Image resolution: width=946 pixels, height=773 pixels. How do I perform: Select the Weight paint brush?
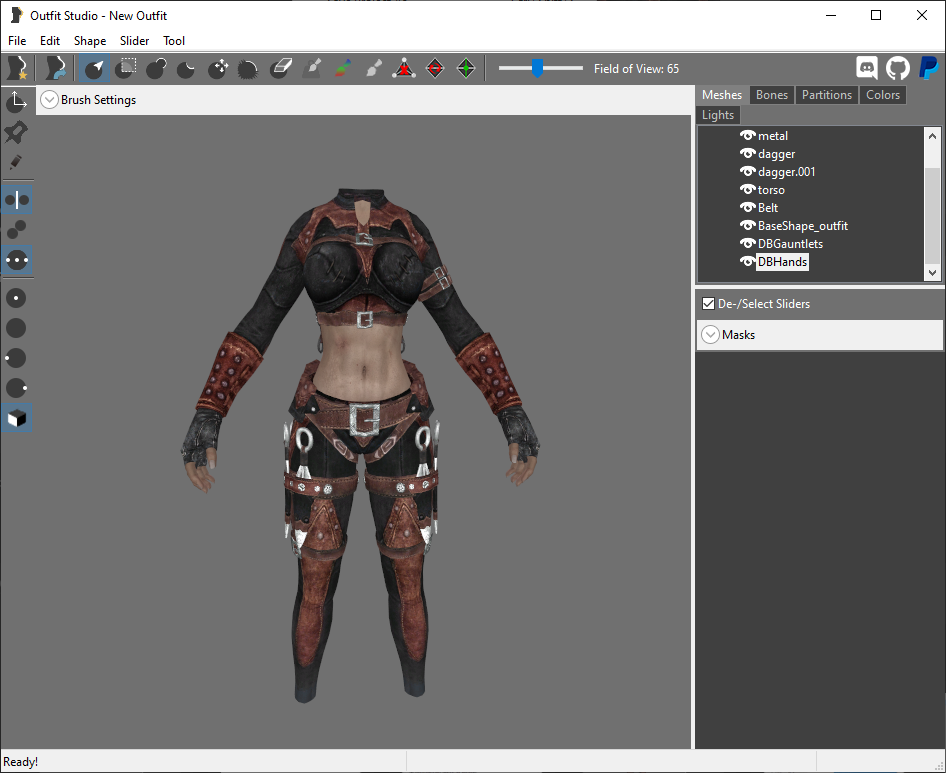pos(312,68)
